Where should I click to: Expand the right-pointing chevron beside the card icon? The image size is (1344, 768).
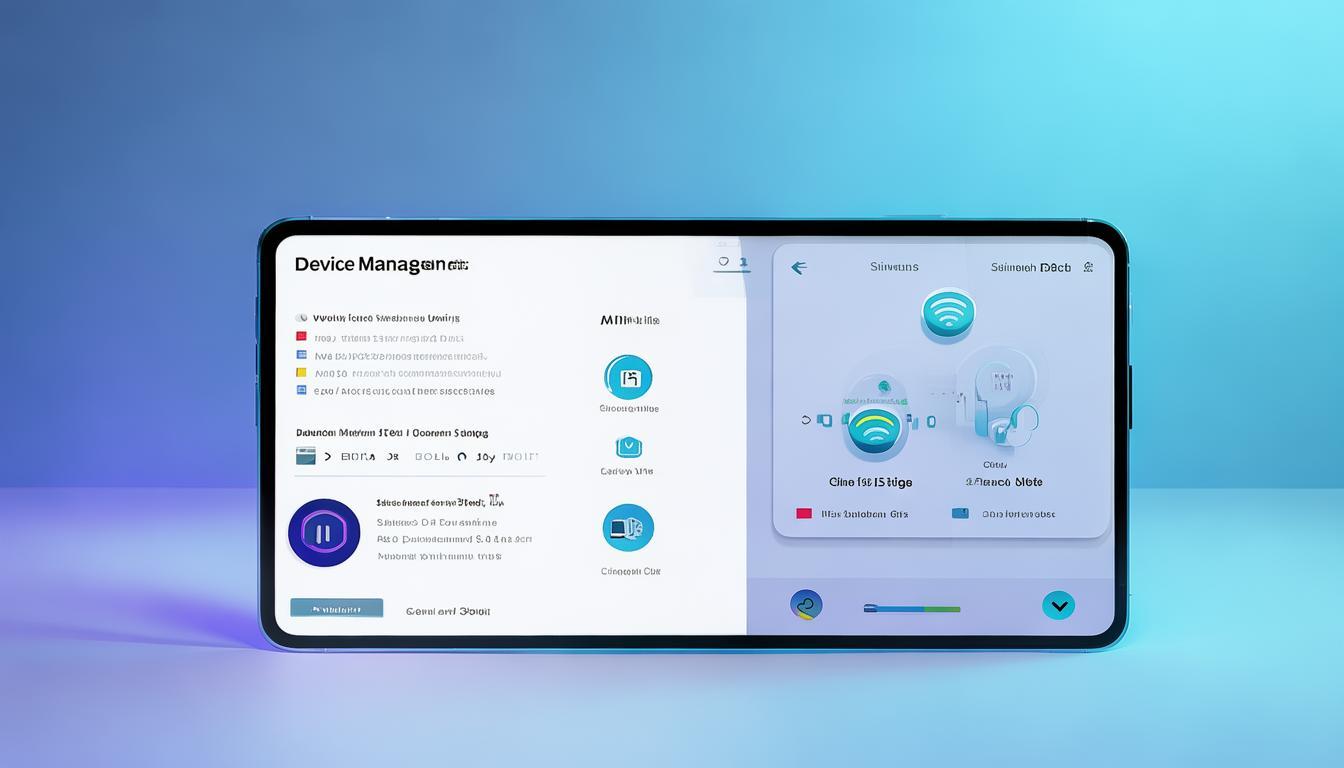point(327,457)
